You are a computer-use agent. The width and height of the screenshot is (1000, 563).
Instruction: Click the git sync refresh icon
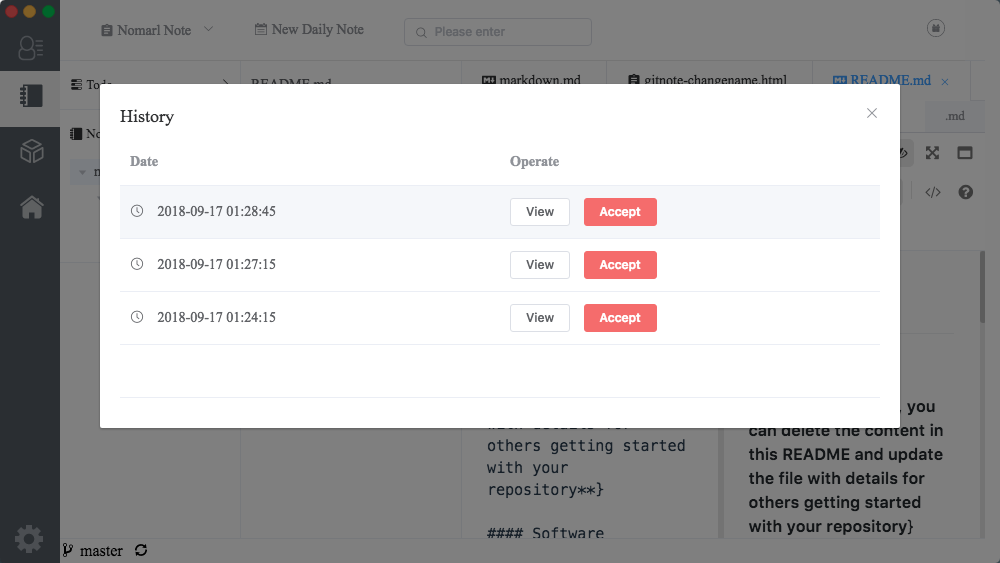point(141,550)
